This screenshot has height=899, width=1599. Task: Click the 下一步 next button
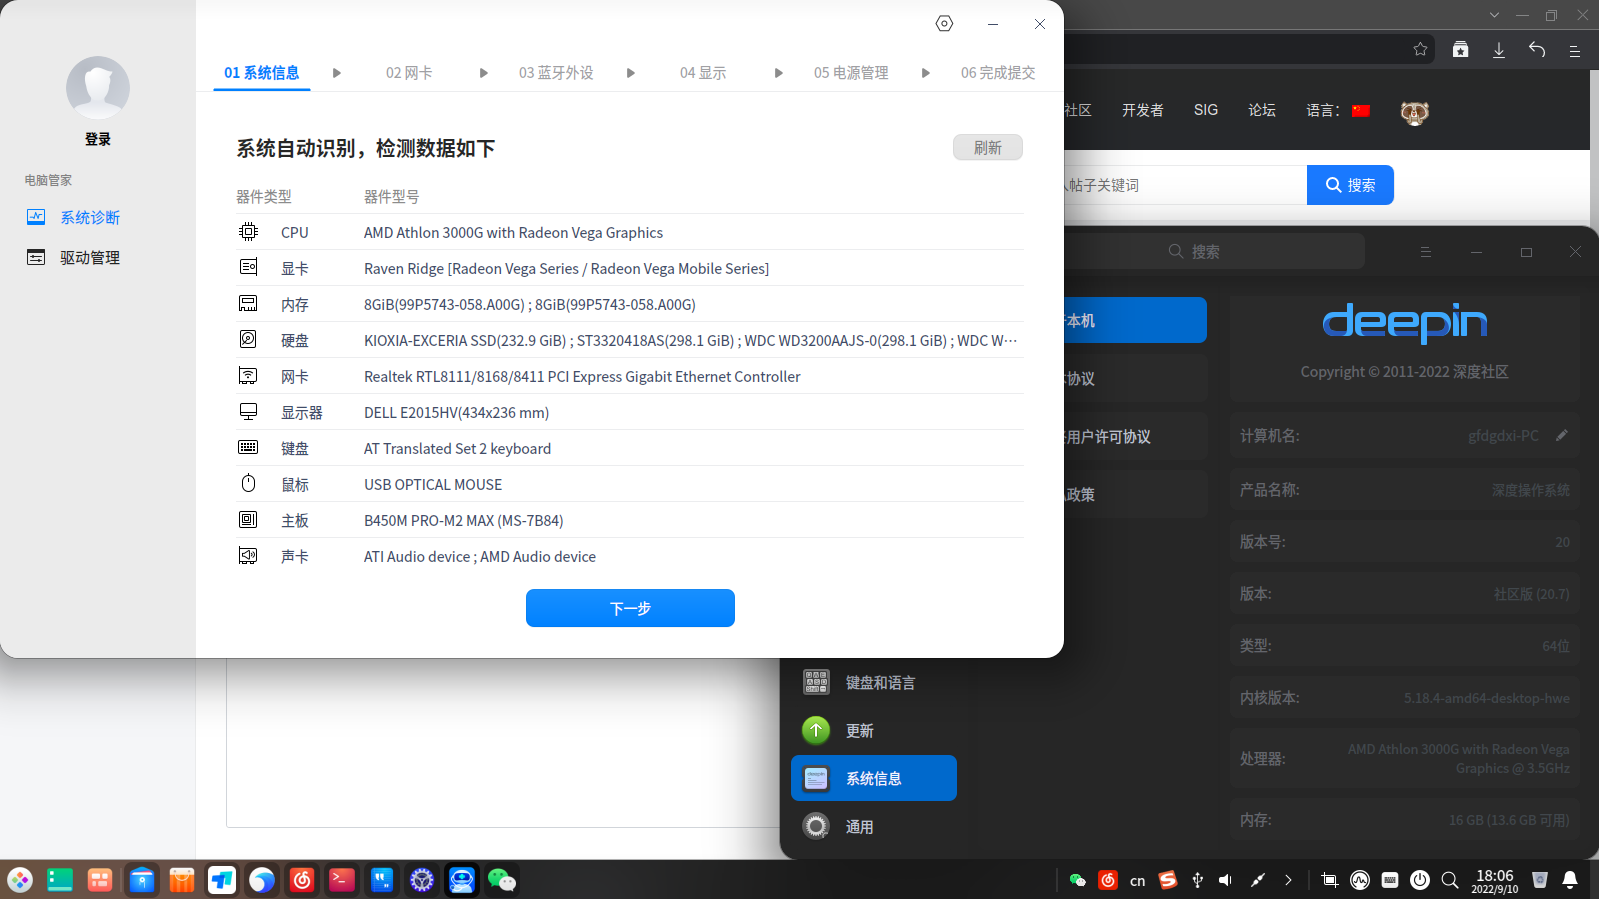point(630,608)
